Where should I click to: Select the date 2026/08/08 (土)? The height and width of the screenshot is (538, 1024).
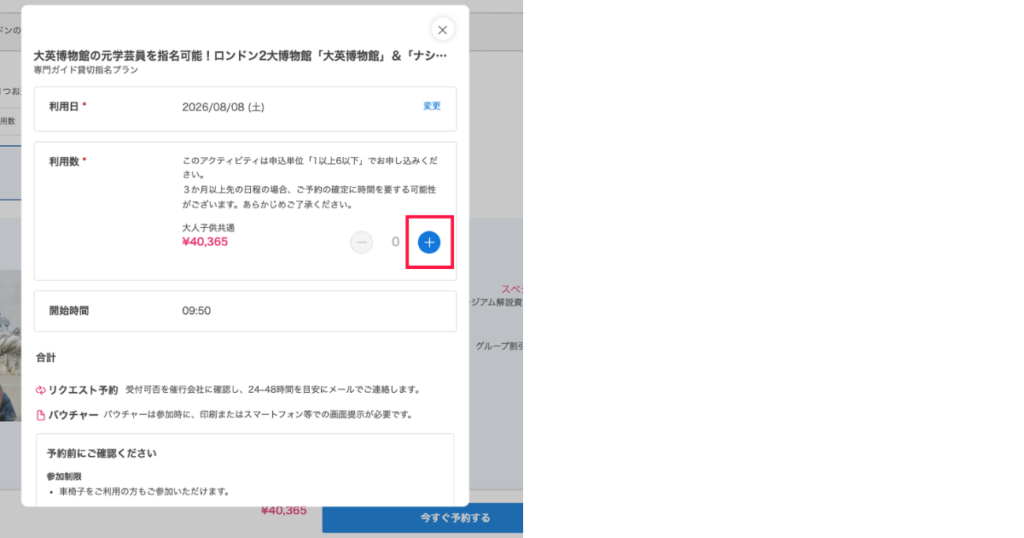click(x=223, y=107)
